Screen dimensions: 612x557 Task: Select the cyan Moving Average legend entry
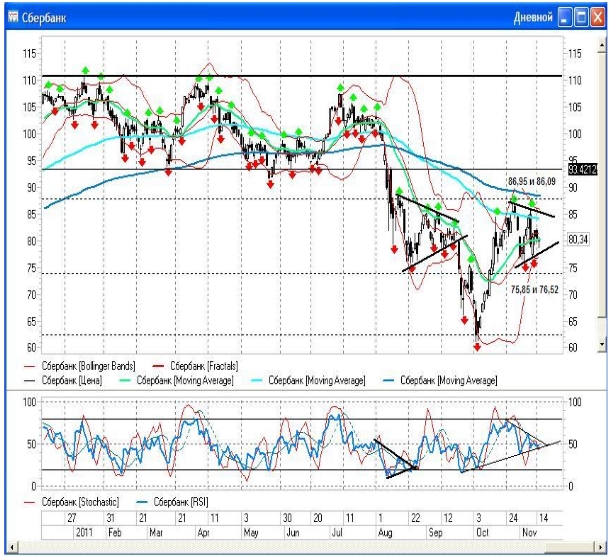(308, 380)
